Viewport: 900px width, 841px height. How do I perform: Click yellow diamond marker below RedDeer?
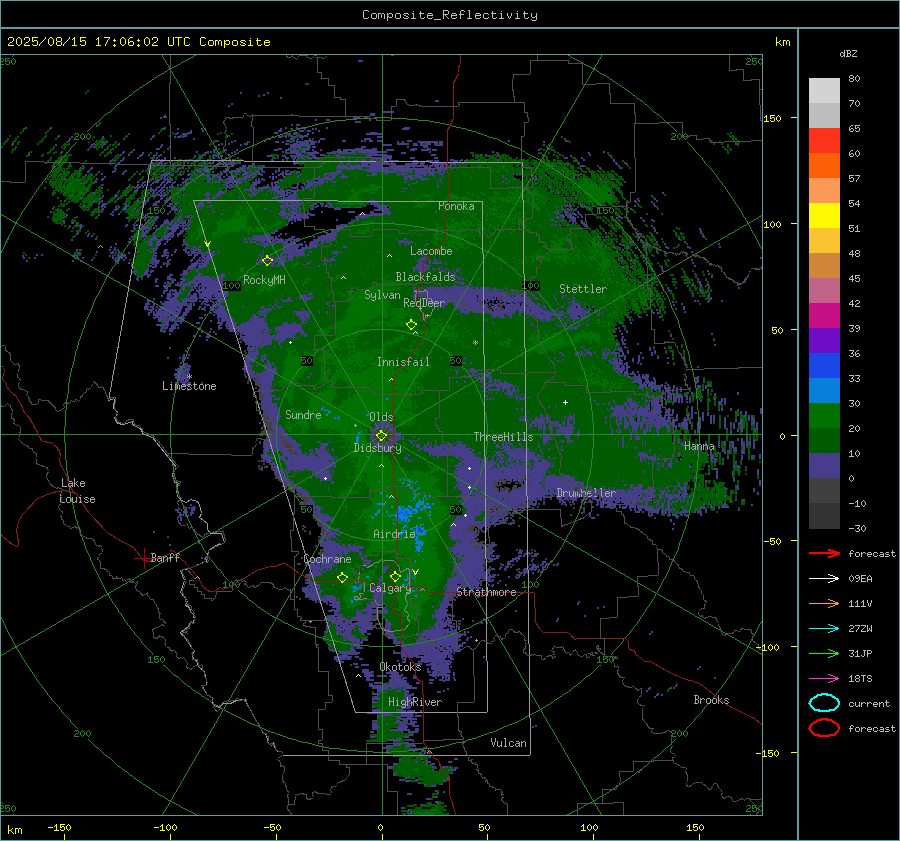(x=411, y=324)
